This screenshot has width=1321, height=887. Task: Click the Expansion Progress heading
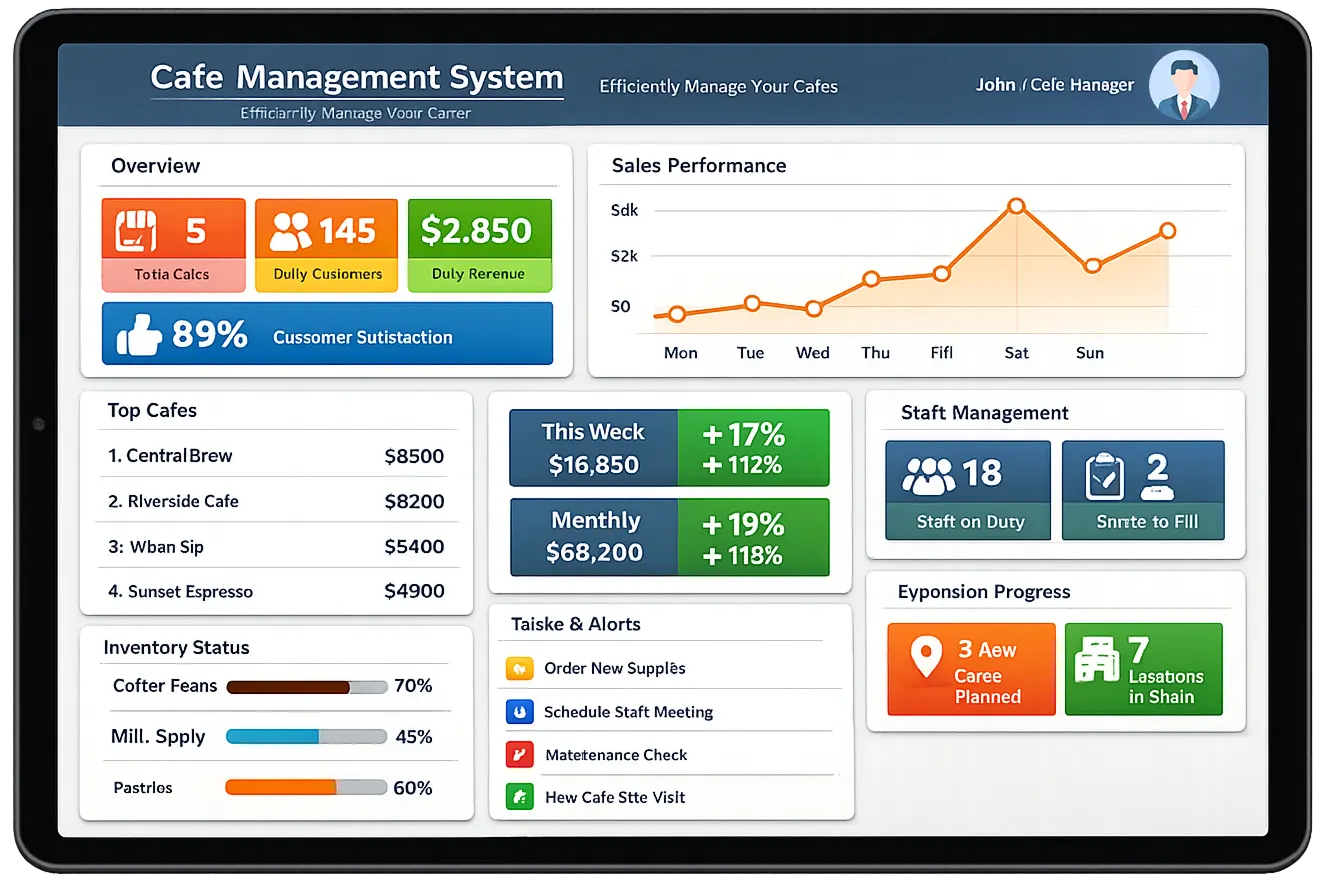984,592
